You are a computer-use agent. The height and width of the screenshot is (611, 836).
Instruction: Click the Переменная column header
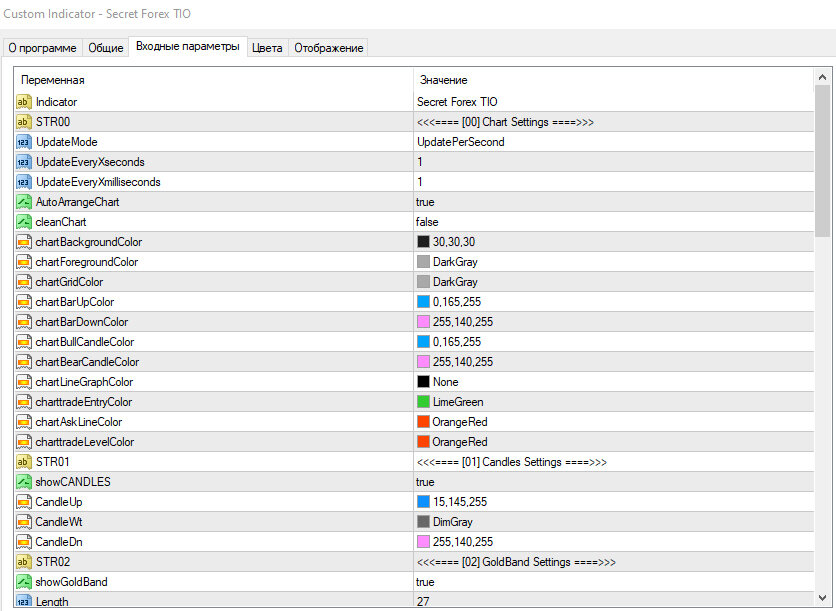point(53,80)
